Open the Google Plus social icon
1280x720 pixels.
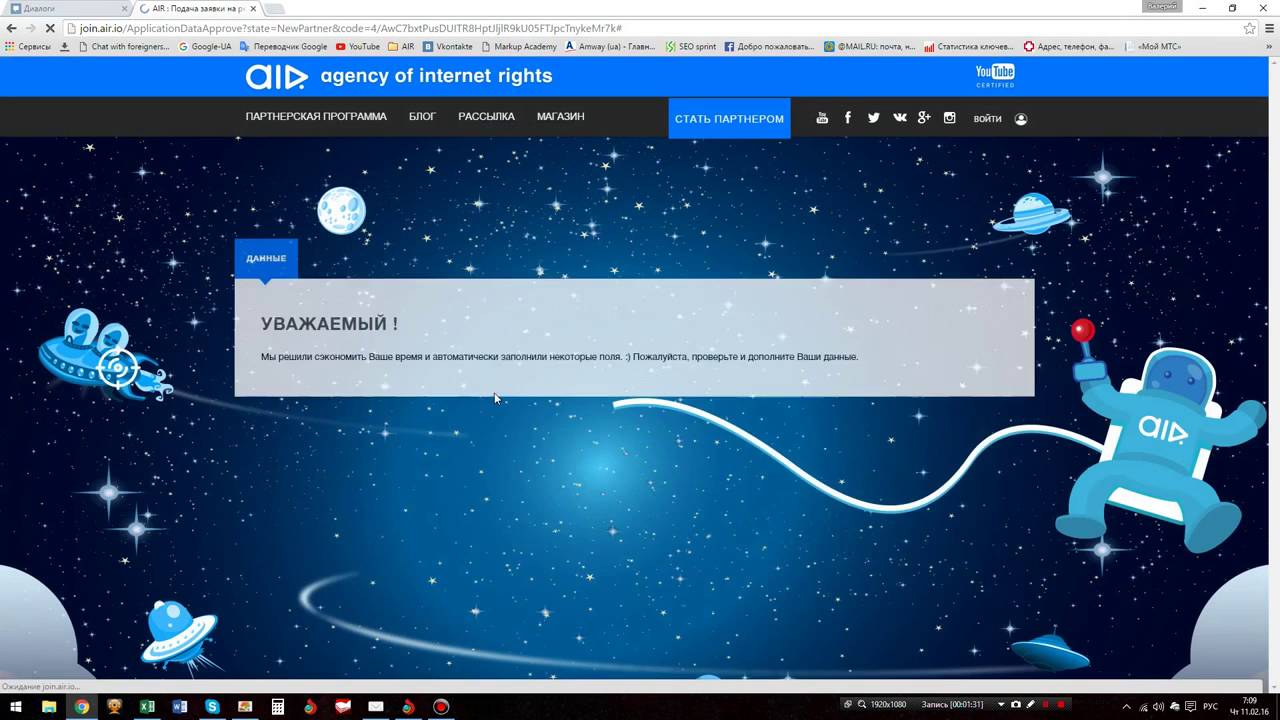(x=924, y=118)
